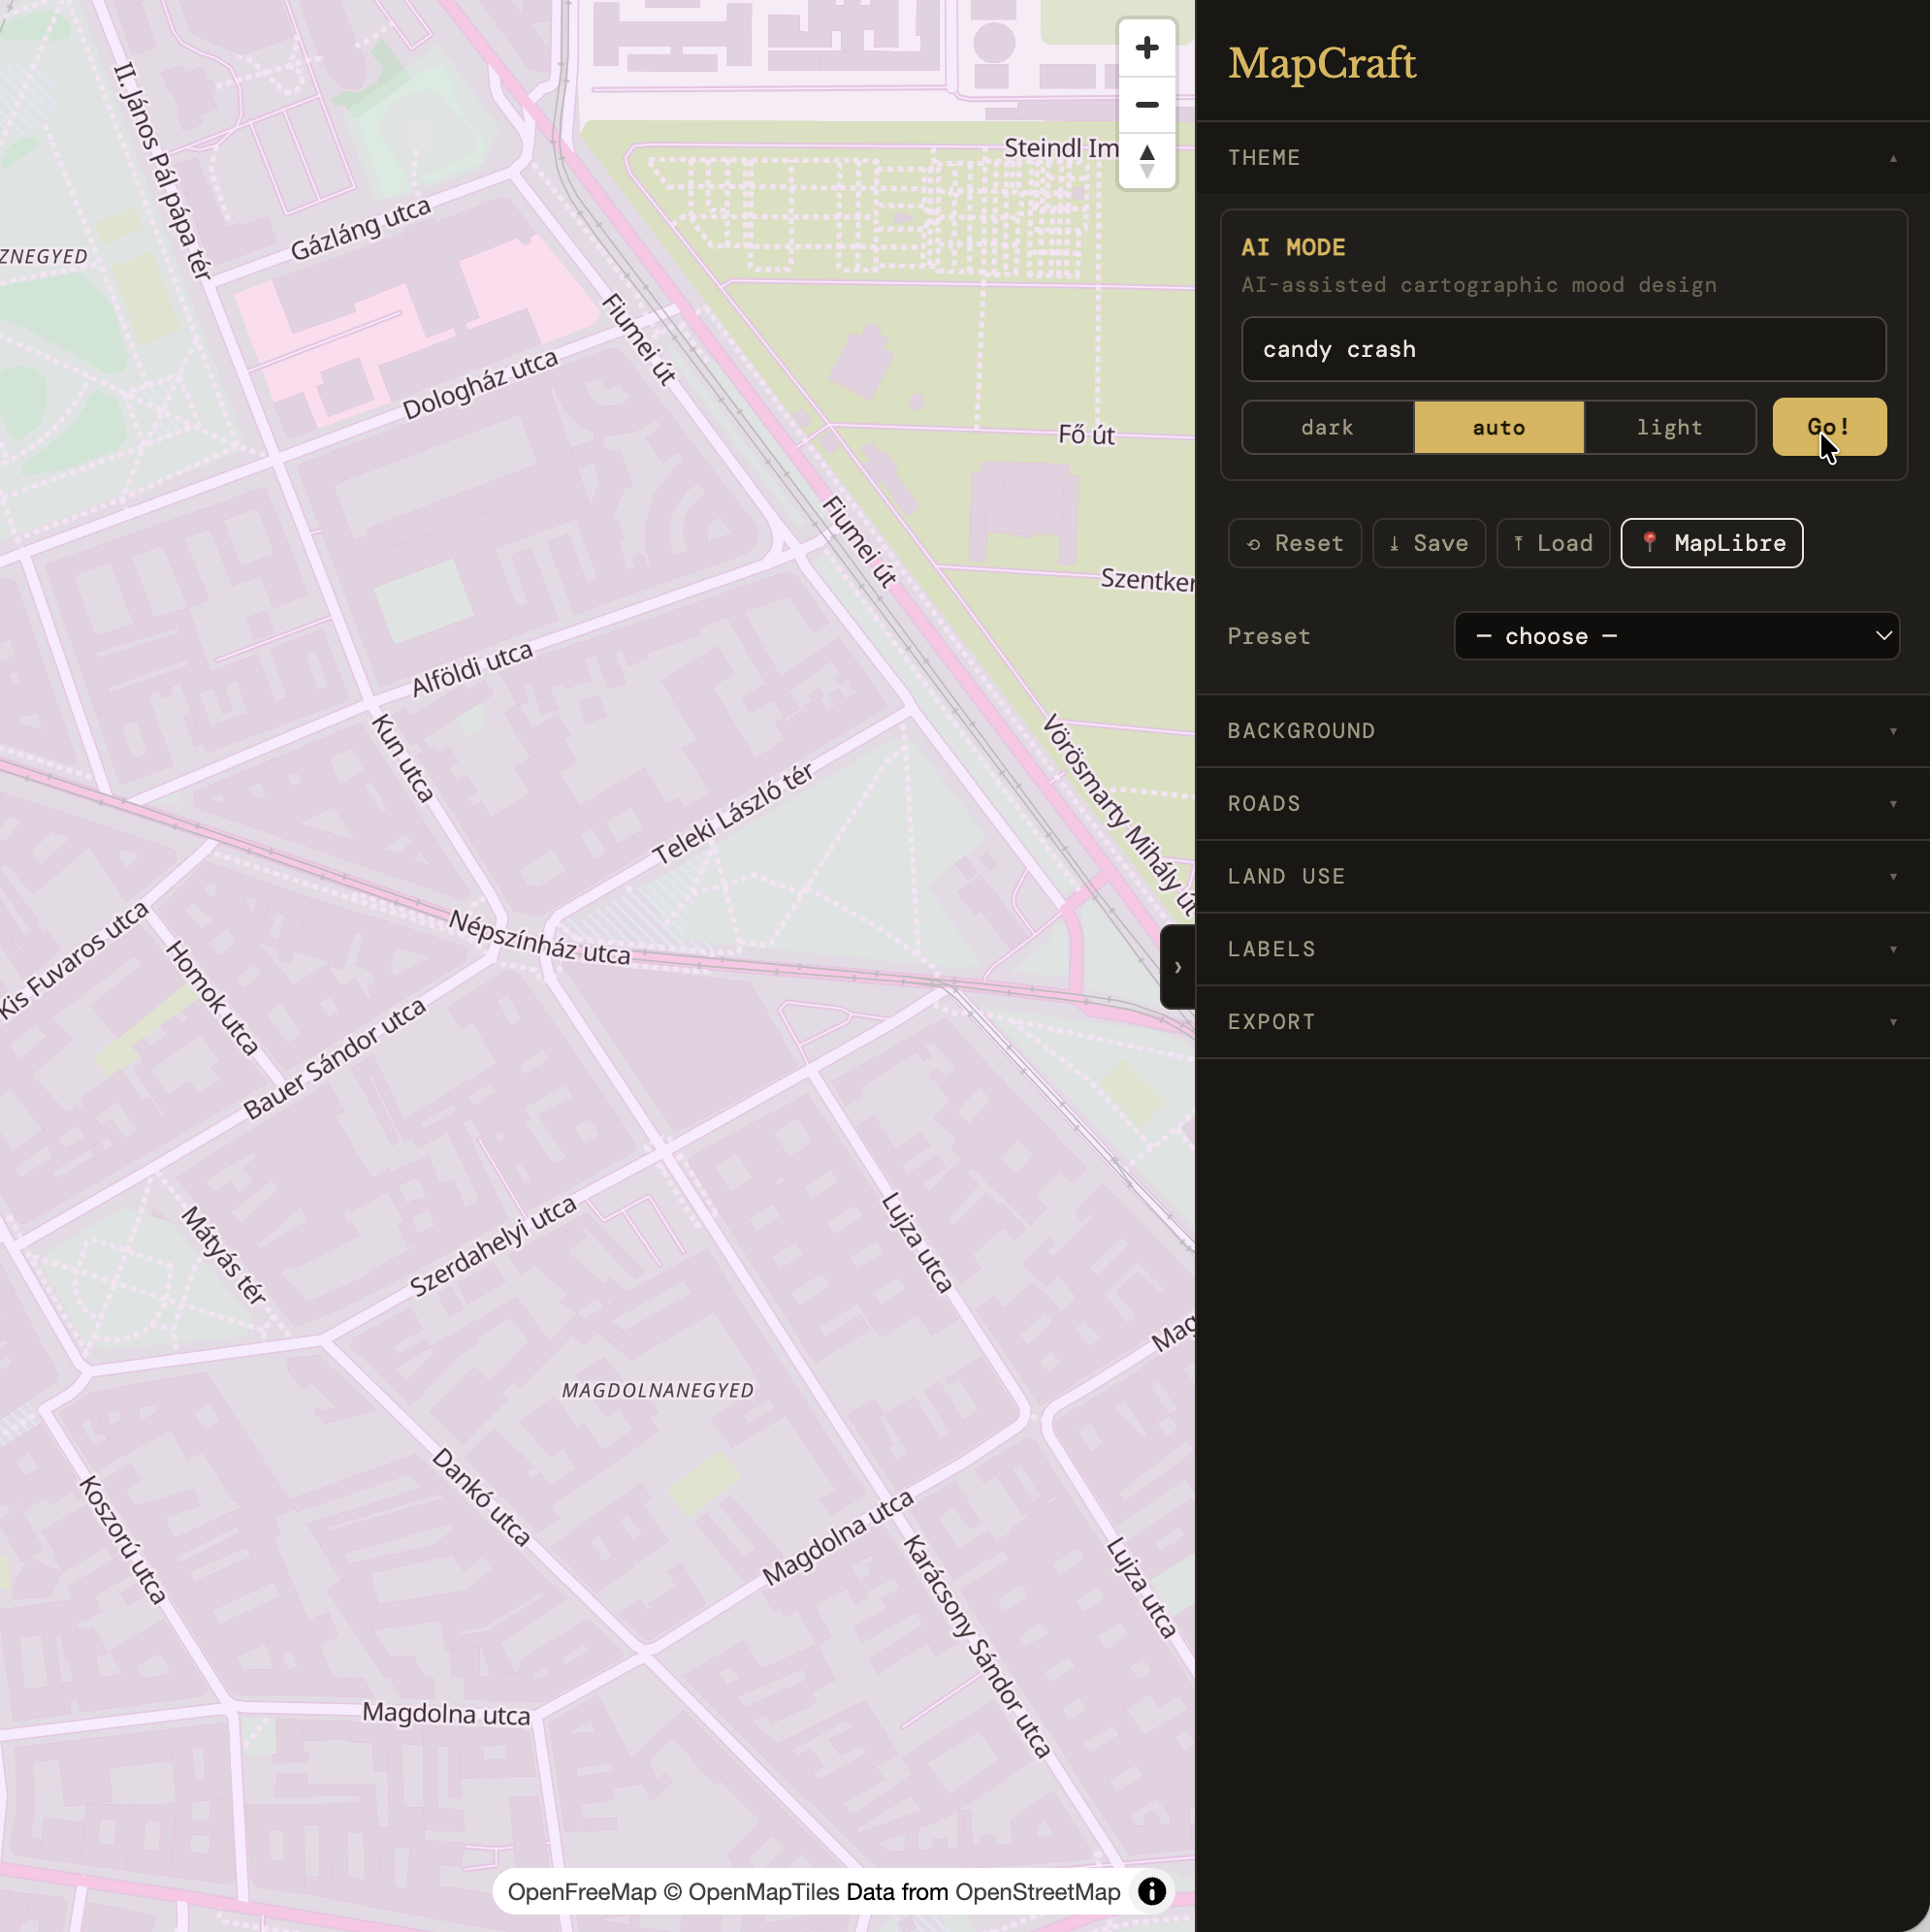Expand the Roads section

pyautogui.click(x=1562, y=804)
